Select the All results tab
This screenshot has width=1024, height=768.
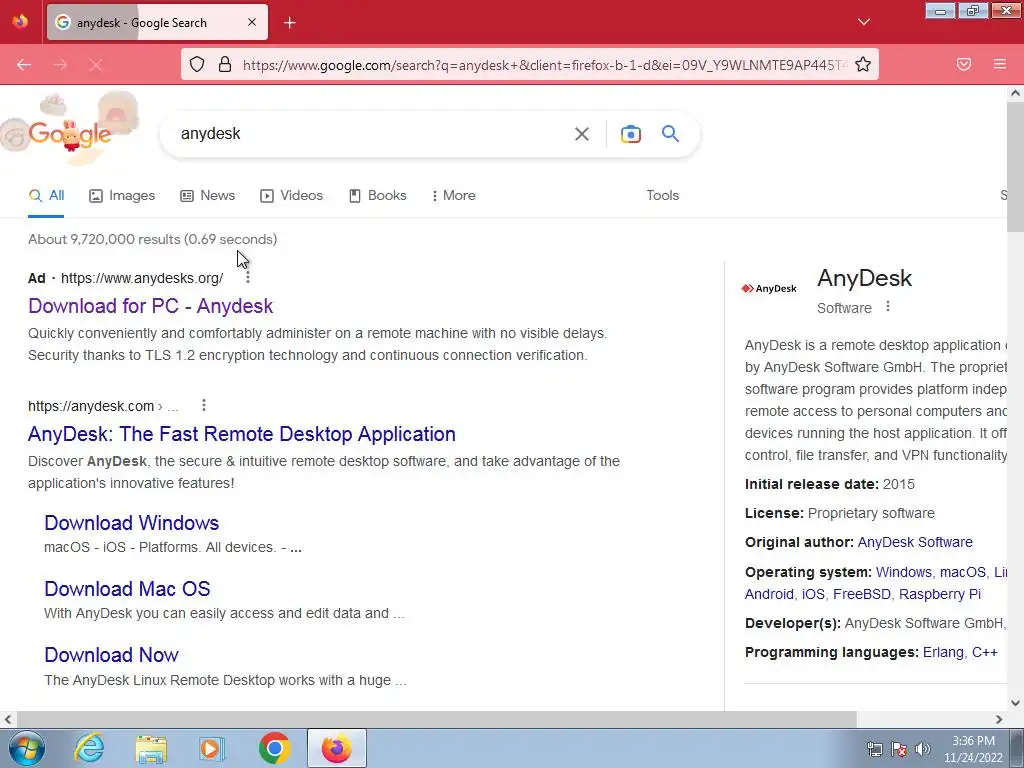[x=46, y=196]
